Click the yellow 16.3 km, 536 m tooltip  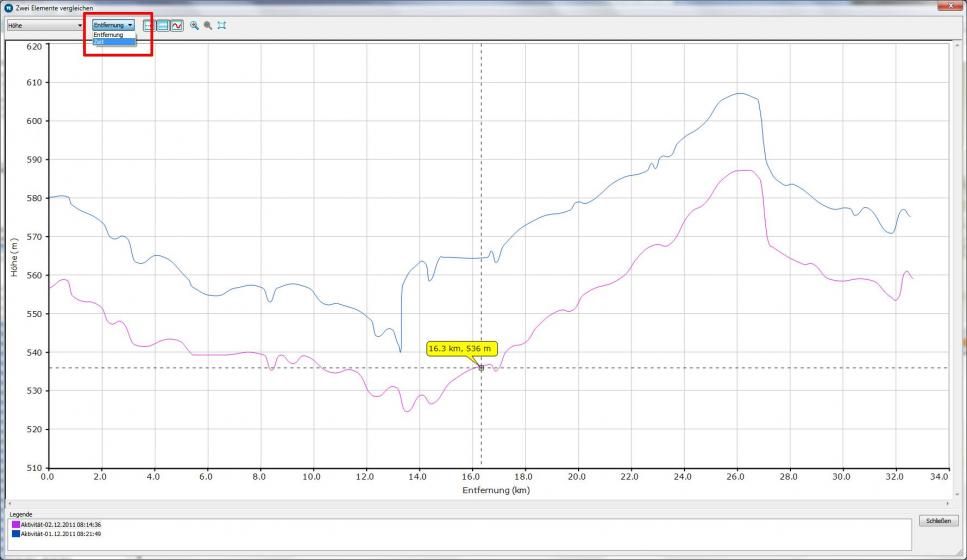(459, 348)
